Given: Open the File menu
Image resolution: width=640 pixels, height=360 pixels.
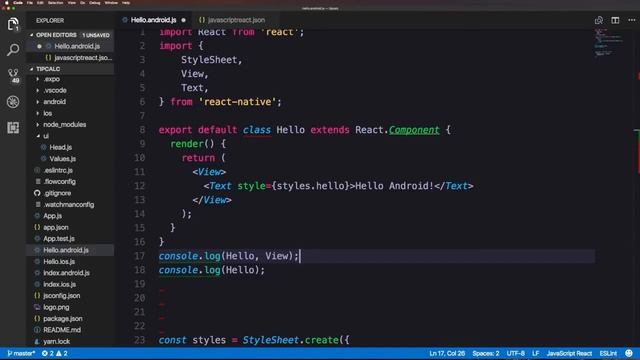Looking at the screenshot, I should 30,3.
